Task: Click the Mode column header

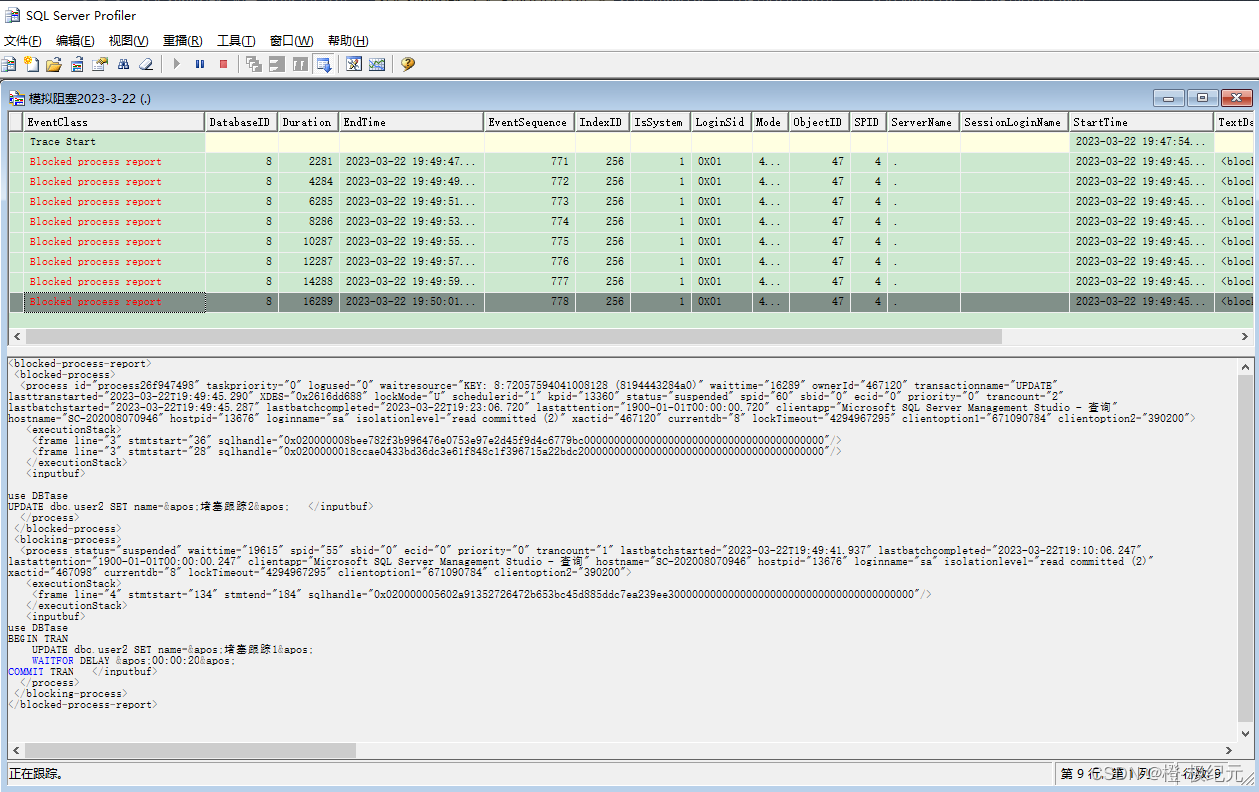Action: (770, 122)
